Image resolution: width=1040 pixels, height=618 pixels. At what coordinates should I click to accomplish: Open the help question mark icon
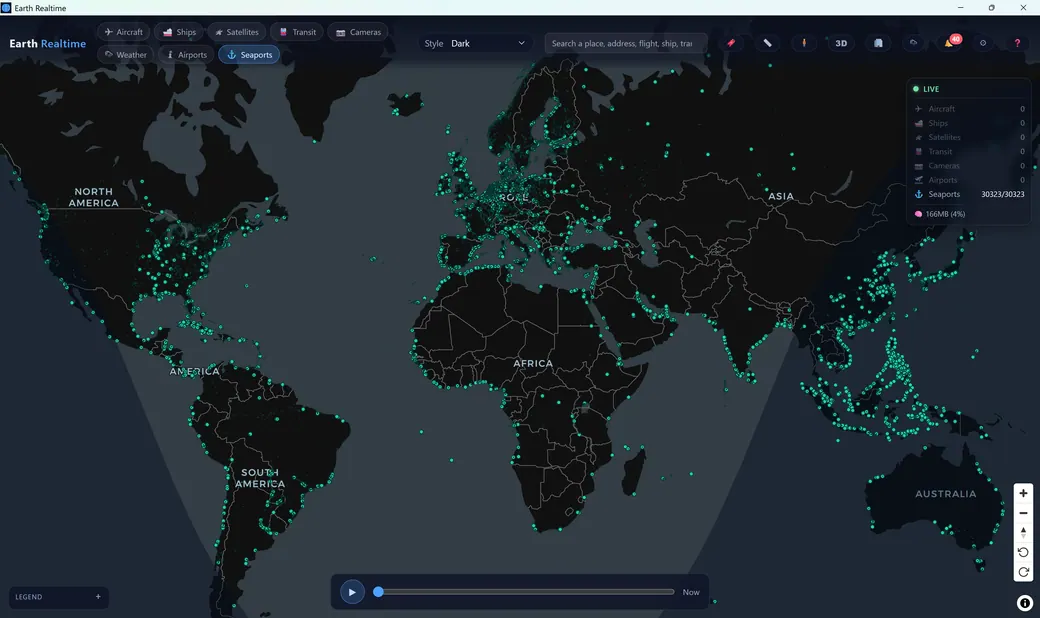pos(1017,43)
